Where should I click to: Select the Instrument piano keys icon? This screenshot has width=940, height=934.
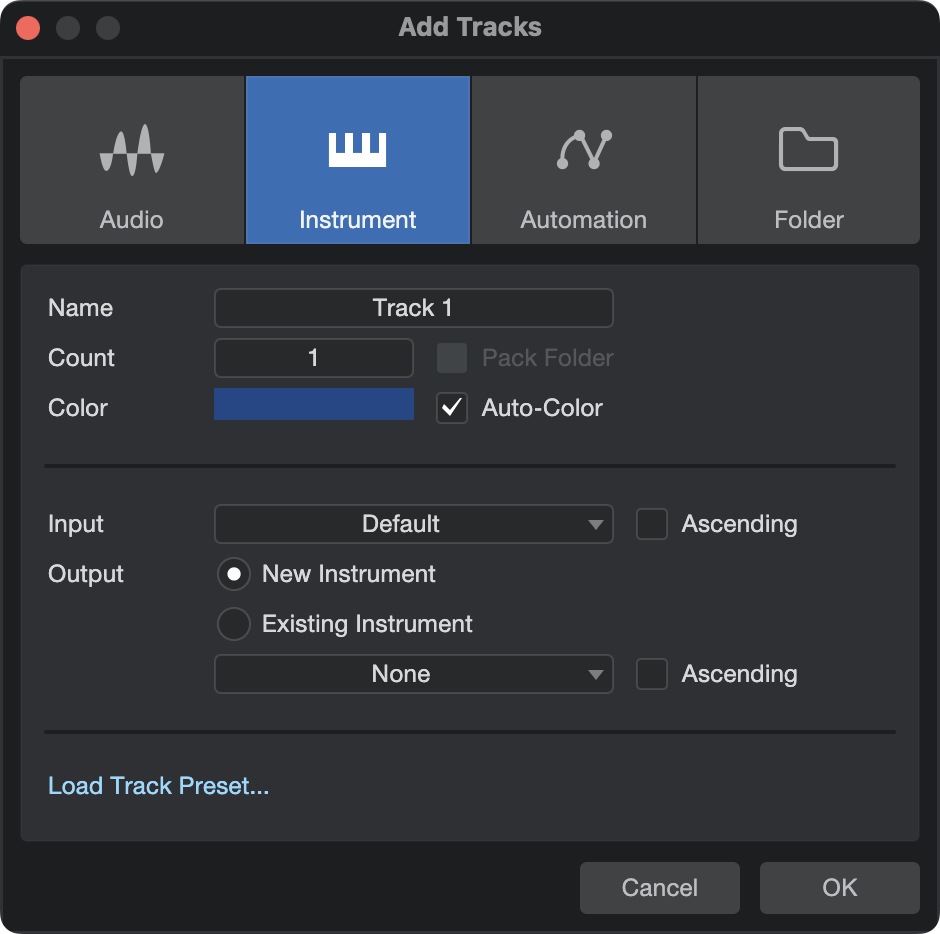point(357,149)
